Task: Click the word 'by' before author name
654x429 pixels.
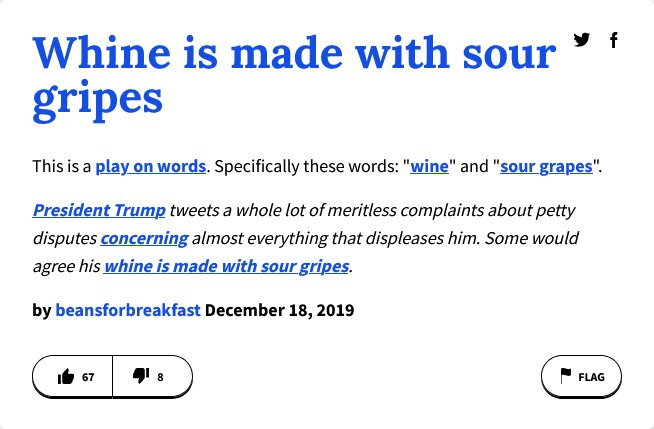Action: pos(42,311)
